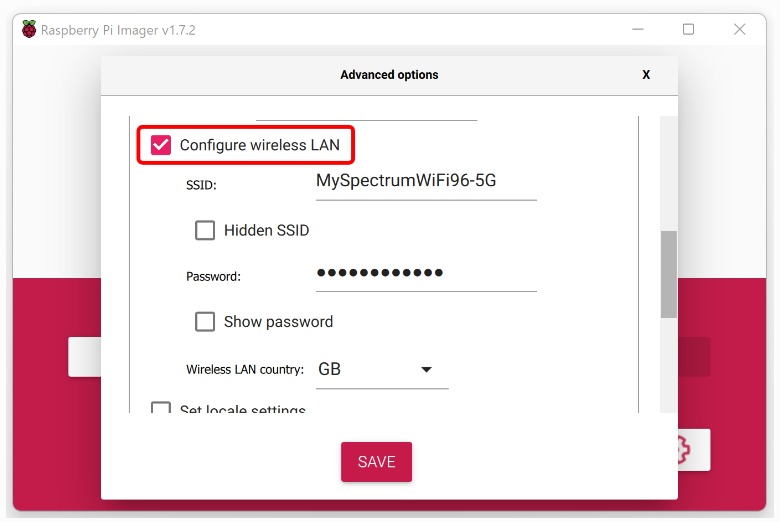Click the Raspberry Pi Imager v1.7.2 window title
Image resolution: width=780 pixels, height=522 pixels.
118,29
